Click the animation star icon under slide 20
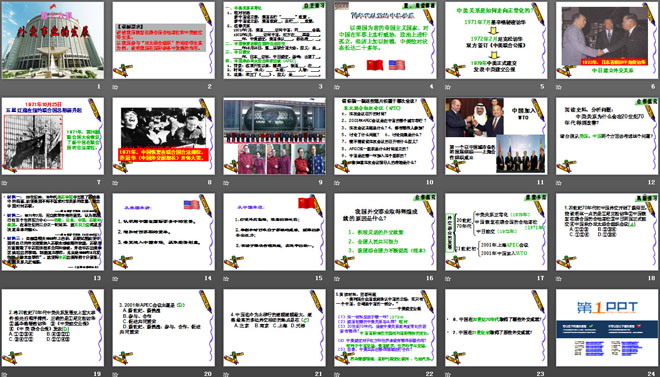Viewport: 660px width, 377px height. tap(115, 374)
